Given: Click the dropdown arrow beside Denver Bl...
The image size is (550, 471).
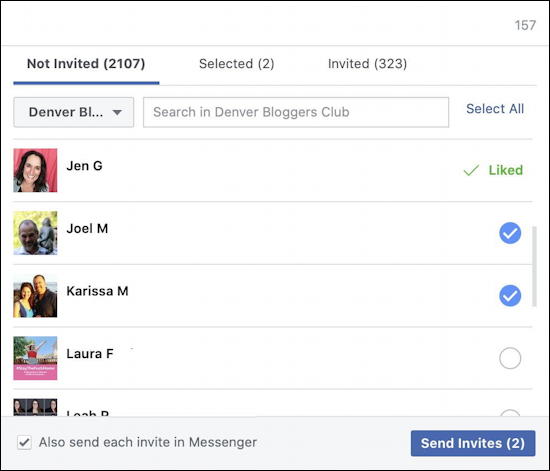Looking at the screenshot, I should [117, 113].
